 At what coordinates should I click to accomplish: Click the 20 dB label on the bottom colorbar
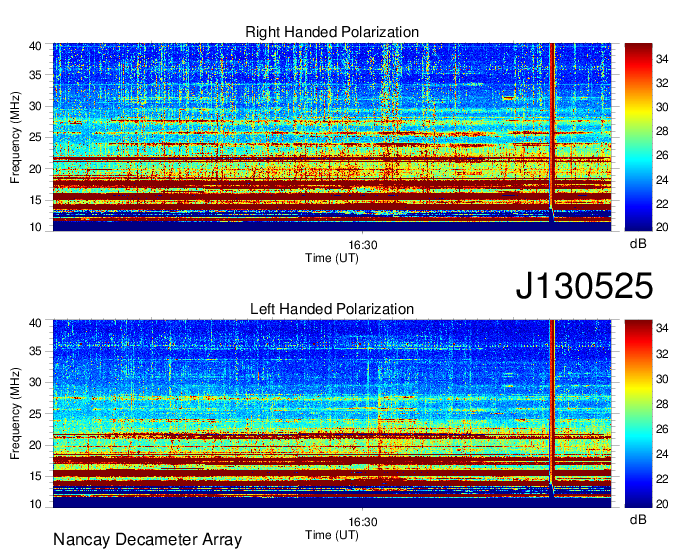coord(662,504)
